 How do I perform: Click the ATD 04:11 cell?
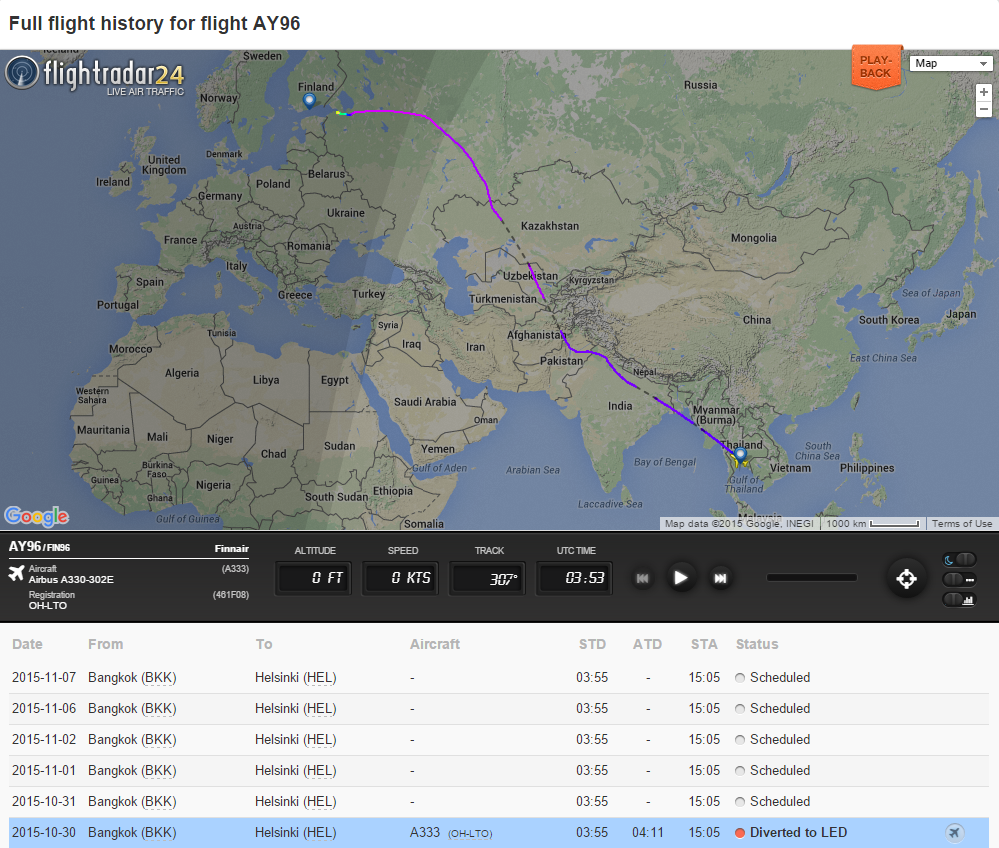pyautogui.click(x=647, y=832)
